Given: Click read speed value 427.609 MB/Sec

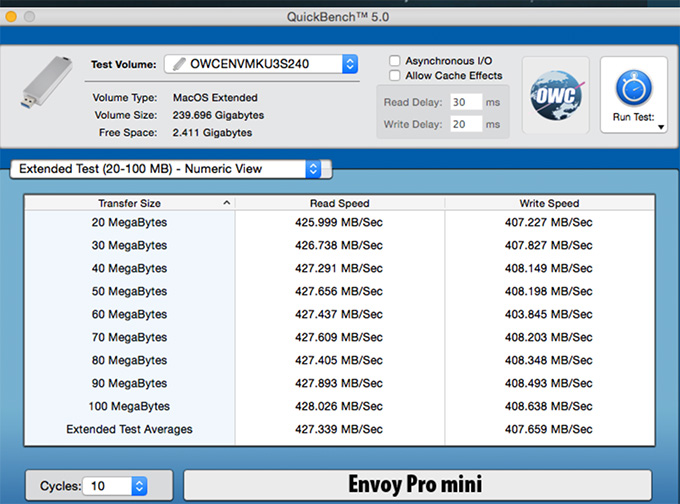Looking at the screenshot, I should click(x=339, y=337).
